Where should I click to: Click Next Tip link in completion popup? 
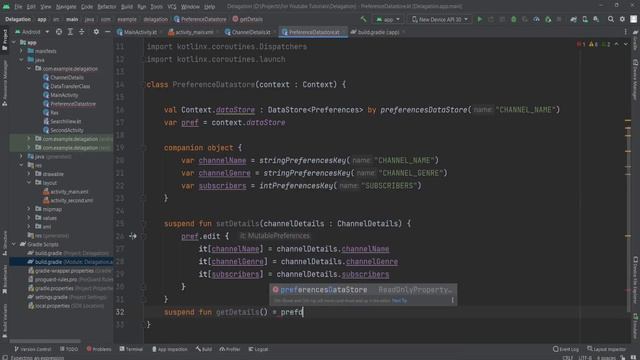399,301
